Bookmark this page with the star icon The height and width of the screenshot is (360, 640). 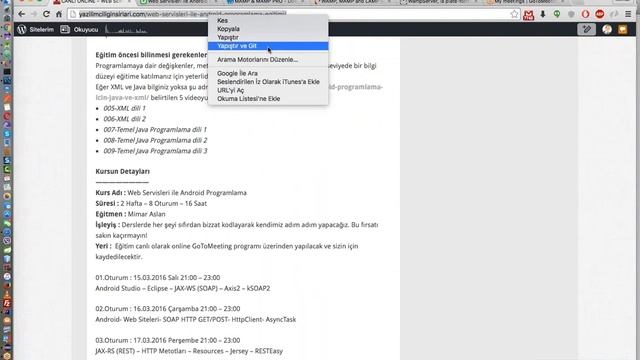coord(514,14)
